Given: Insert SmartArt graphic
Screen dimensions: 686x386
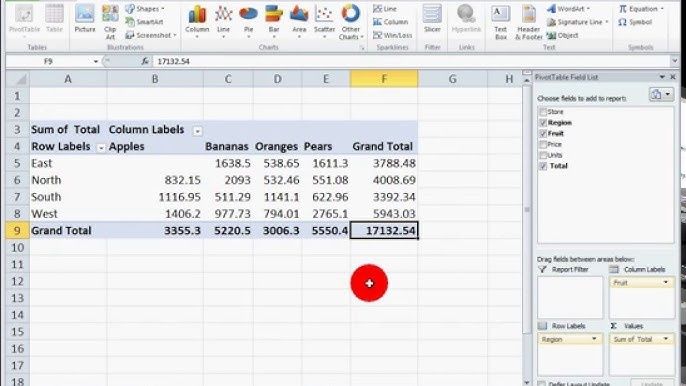Looking at the screenshot, I should coord(144,21).
